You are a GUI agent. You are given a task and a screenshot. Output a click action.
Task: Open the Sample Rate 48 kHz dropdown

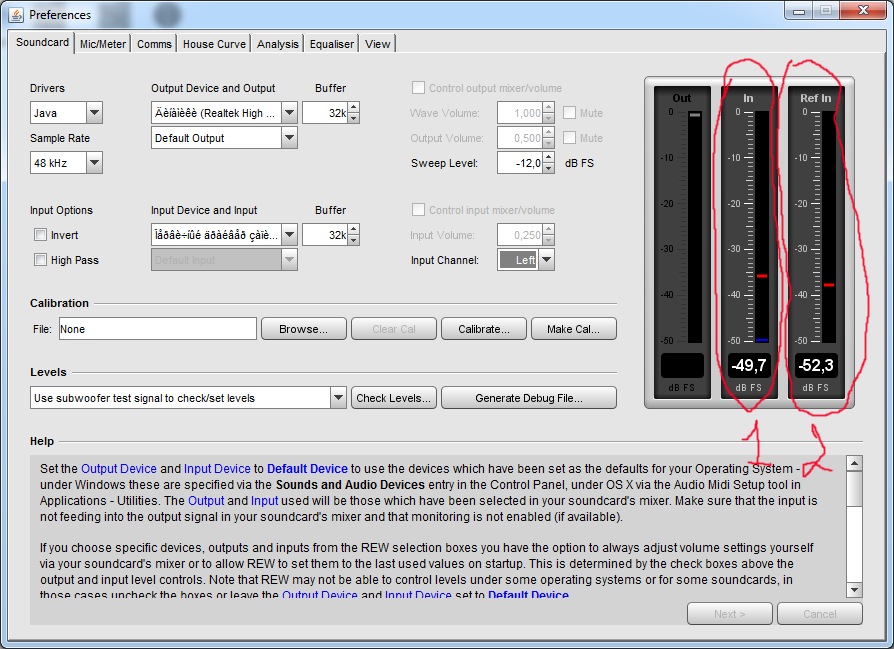tap(95, 163)
